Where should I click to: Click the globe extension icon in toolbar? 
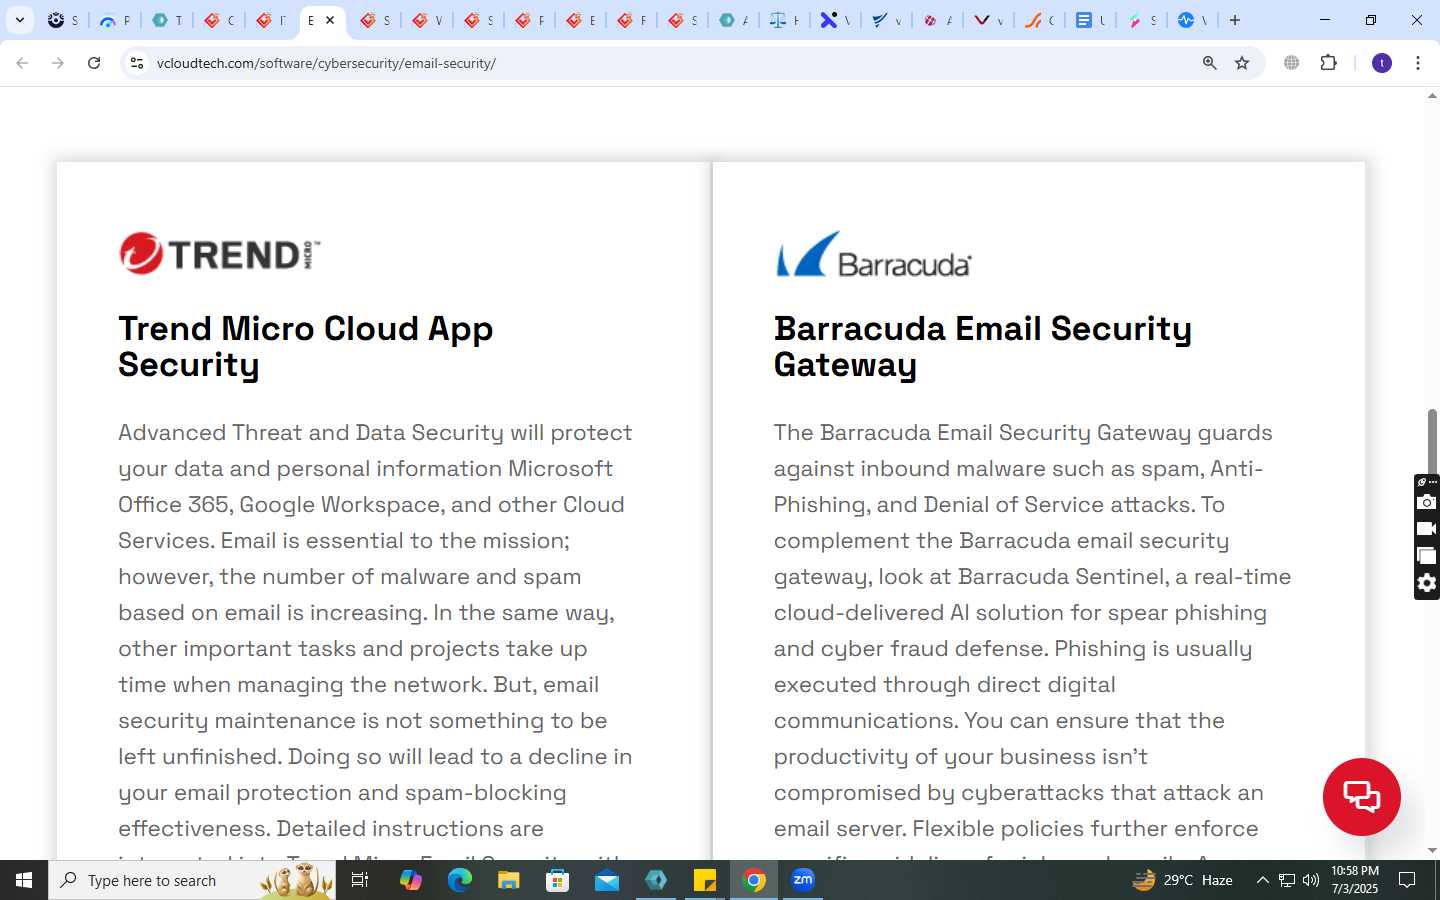pyautogui.click(x=1292, y=63)
